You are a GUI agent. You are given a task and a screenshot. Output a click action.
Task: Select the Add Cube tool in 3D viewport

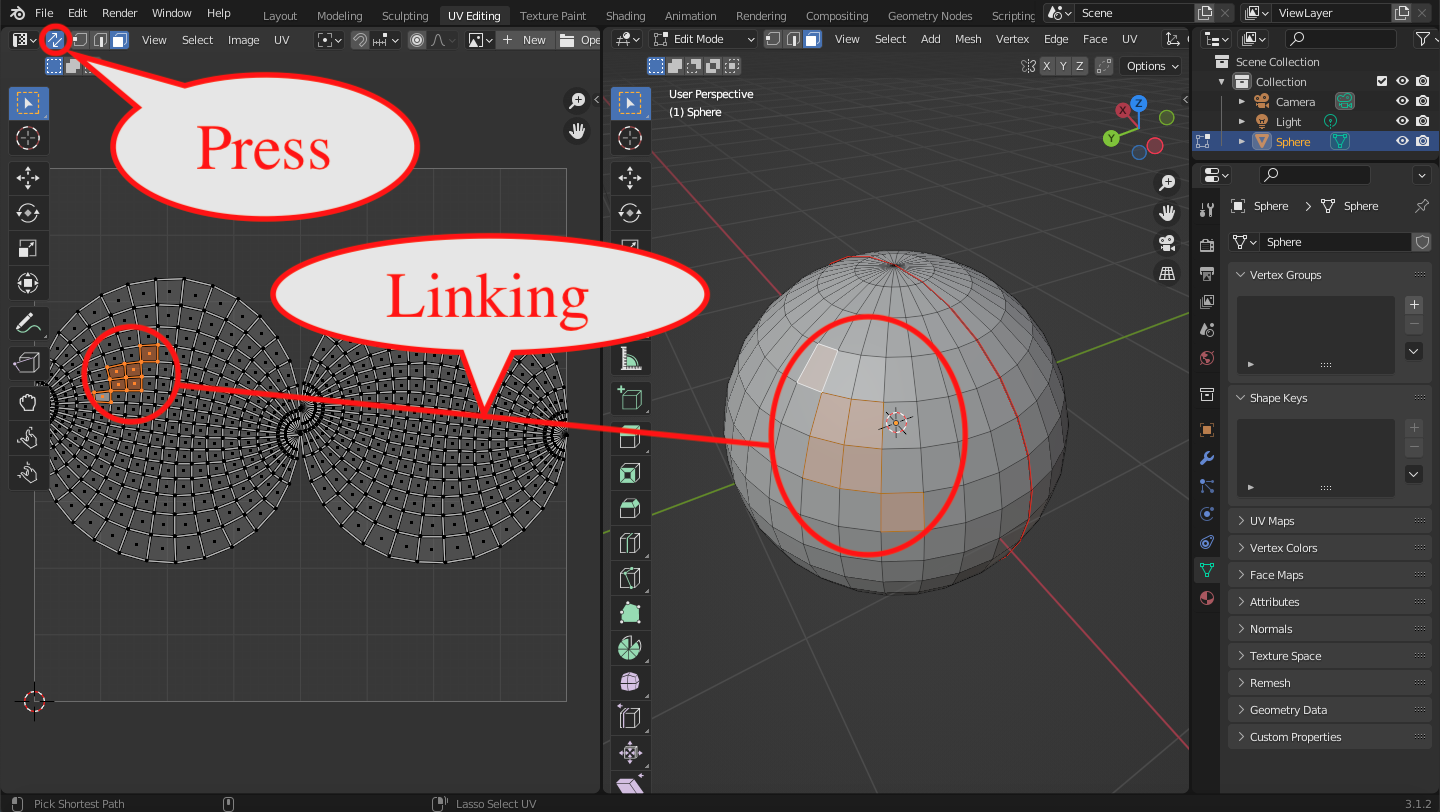630,400
